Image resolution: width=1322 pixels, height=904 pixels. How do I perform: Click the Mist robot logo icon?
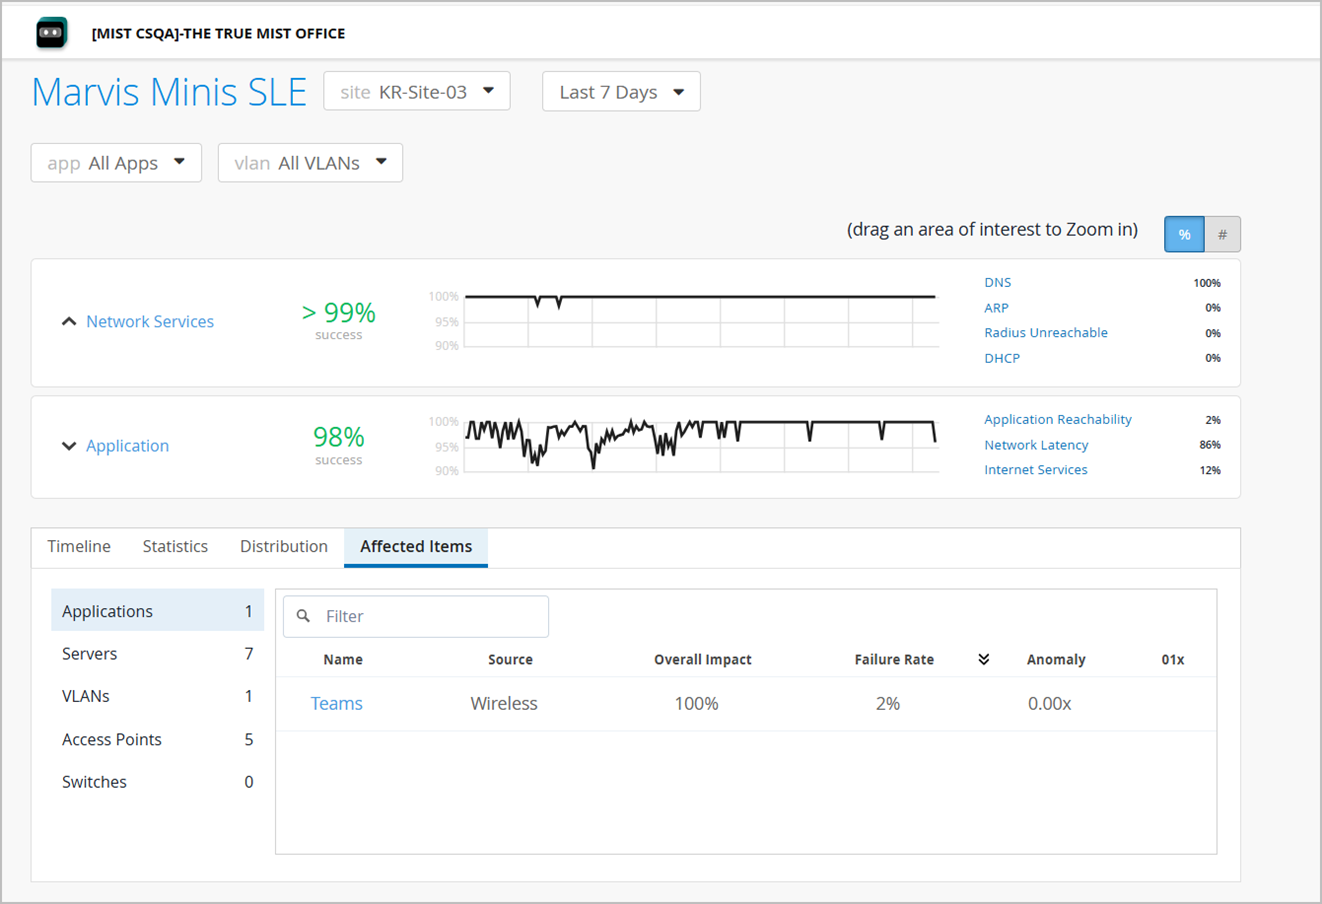pyautogui.click(x=52, y=33)
